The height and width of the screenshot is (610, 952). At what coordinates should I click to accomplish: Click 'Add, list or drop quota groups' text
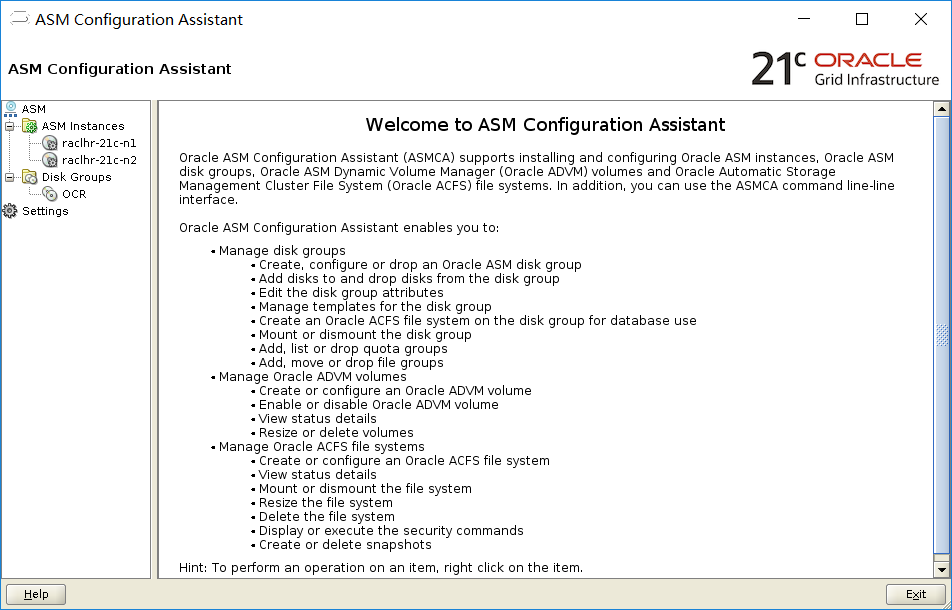pos(353,348)
